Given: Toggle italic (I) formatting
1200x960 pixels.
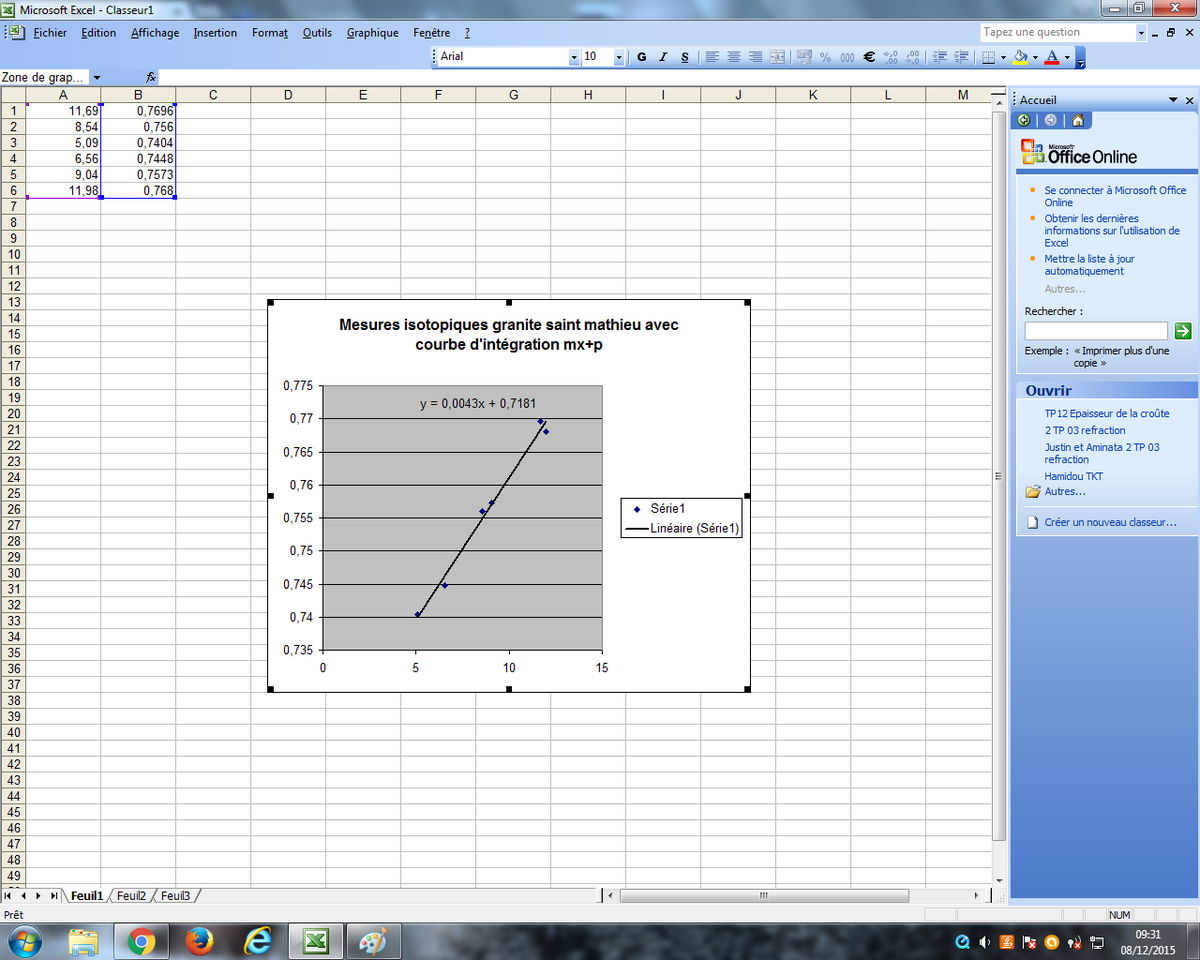Looking at the screenshot, I should coord(663,57).
